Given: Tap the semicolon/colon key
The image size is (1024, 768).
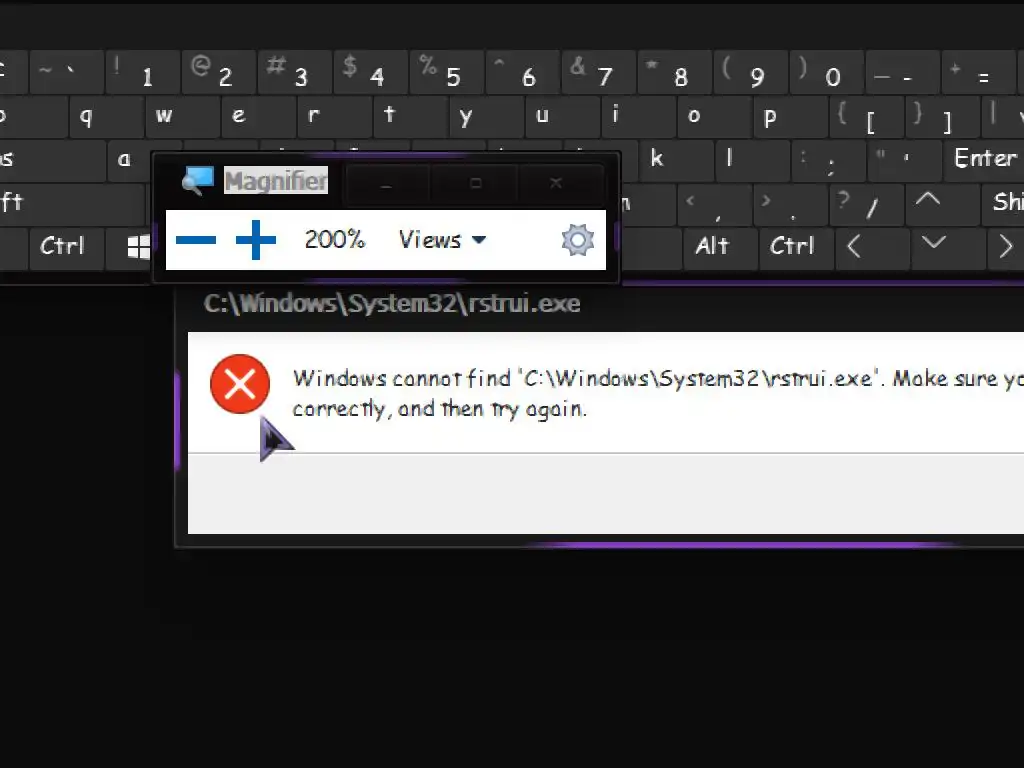Looking at the screenshot, I should pos(827,160).
